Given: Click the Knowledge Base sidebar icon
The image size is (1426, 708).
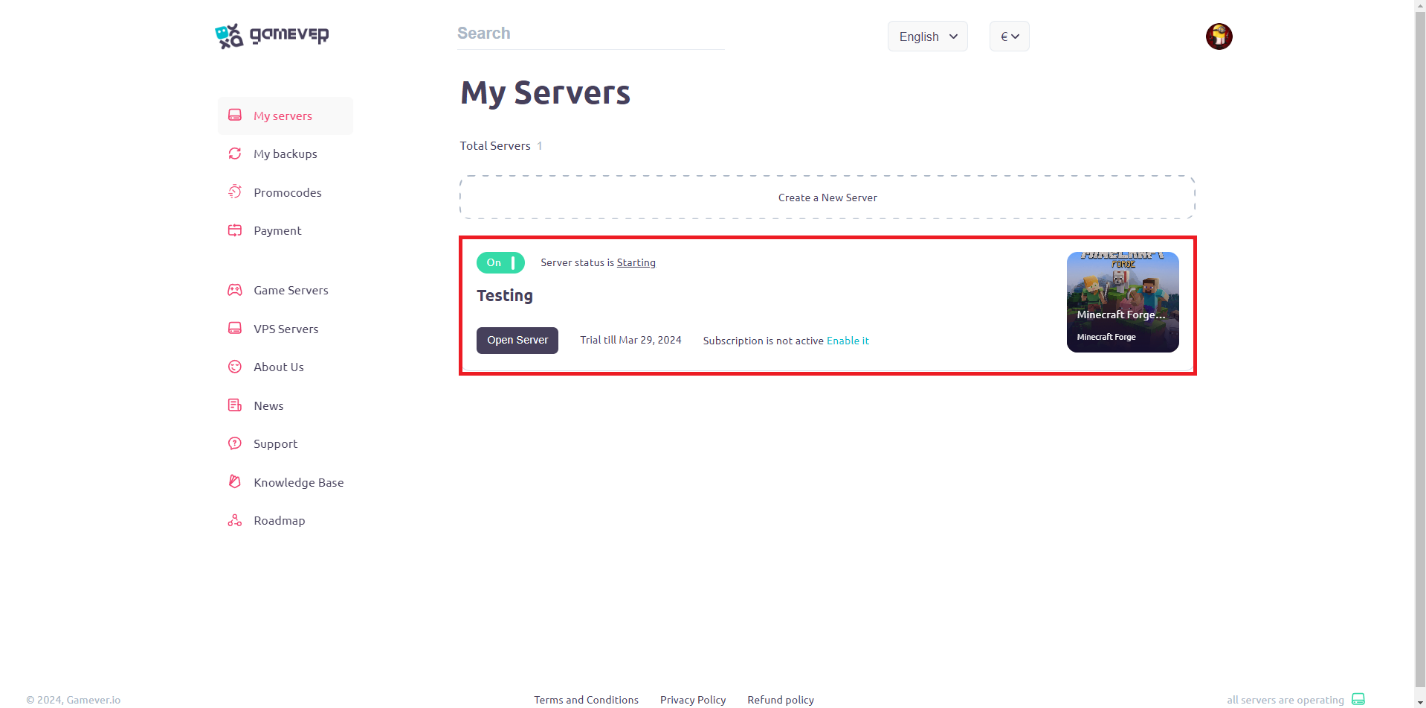Looking at the screenshot, I should (x=235, y=482).
